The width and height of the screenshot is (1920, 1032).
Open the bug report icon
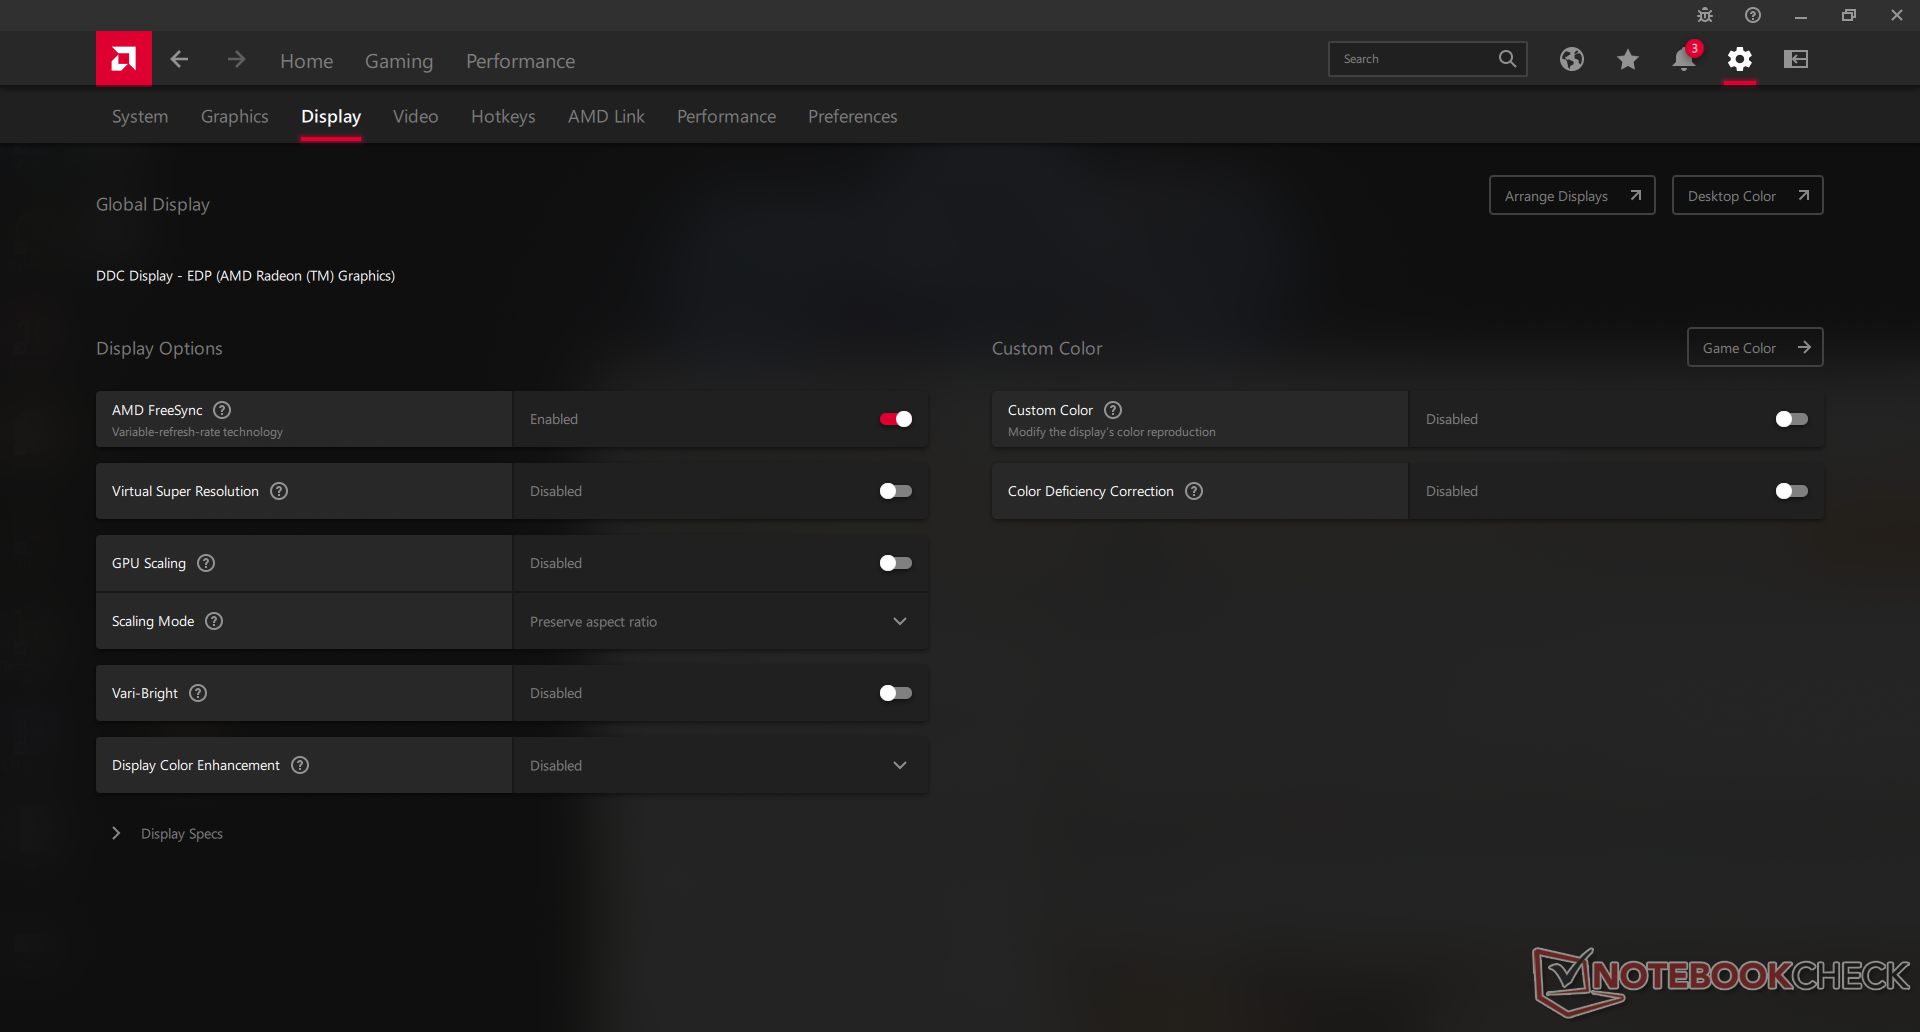(1705, 15)
